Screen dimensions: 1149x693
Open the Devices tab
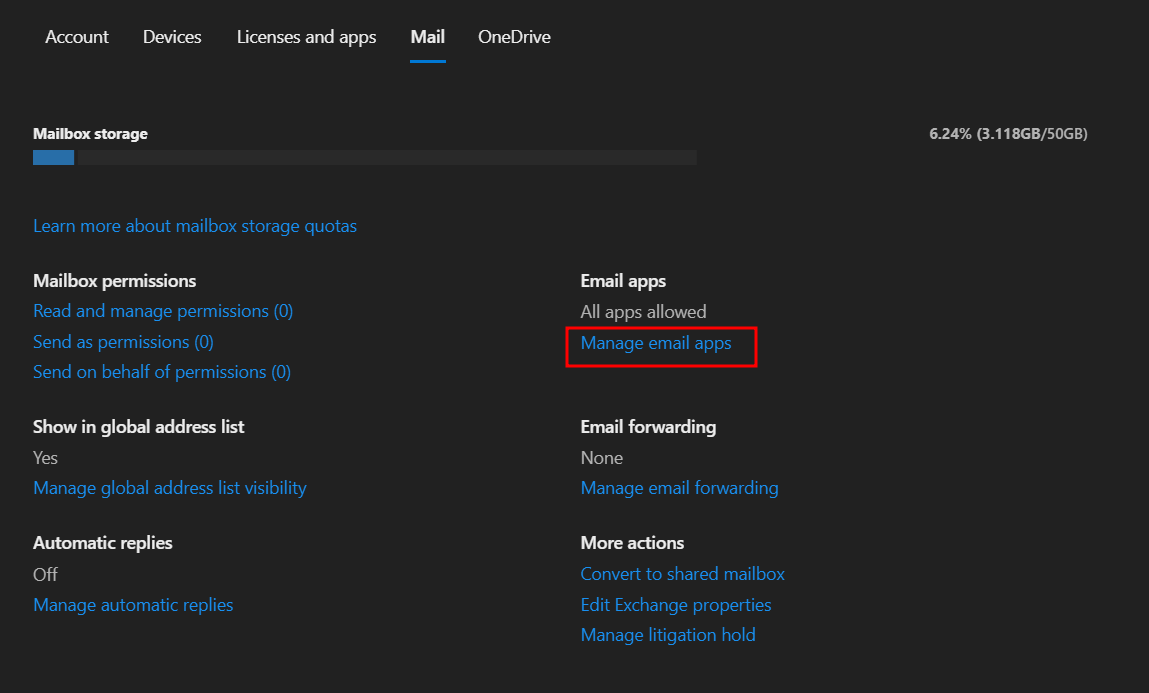pyautogui.click(x=172, y=37)
